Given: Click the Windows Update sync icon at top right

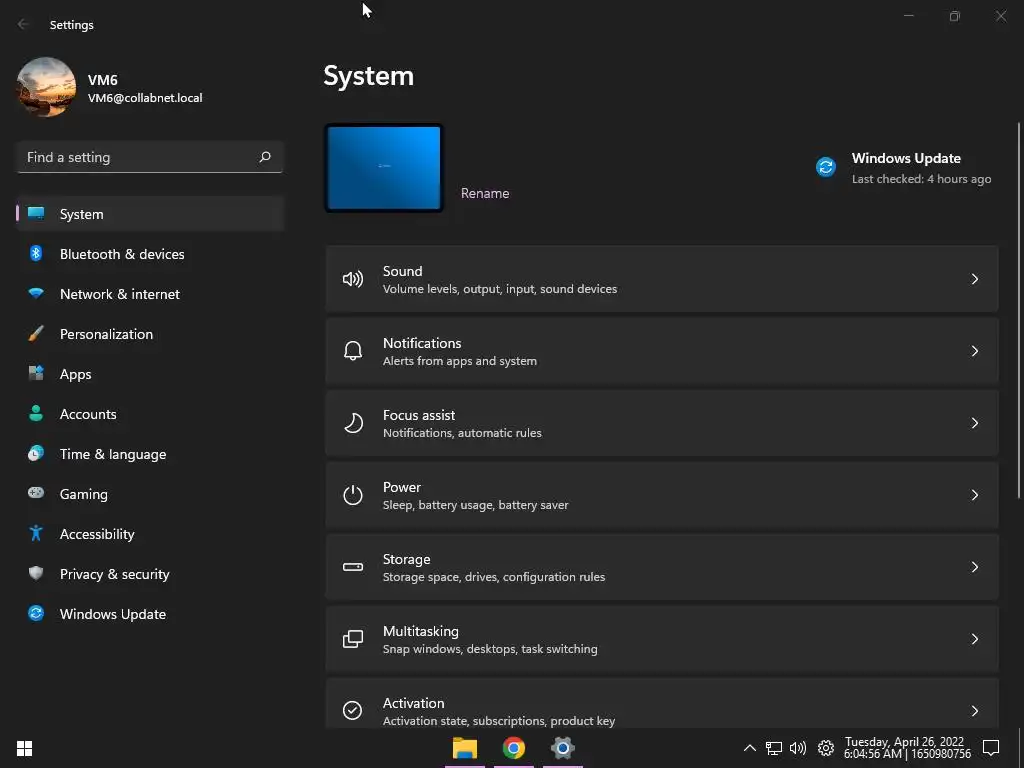Looking at the screenshot, I should point(826,167).
